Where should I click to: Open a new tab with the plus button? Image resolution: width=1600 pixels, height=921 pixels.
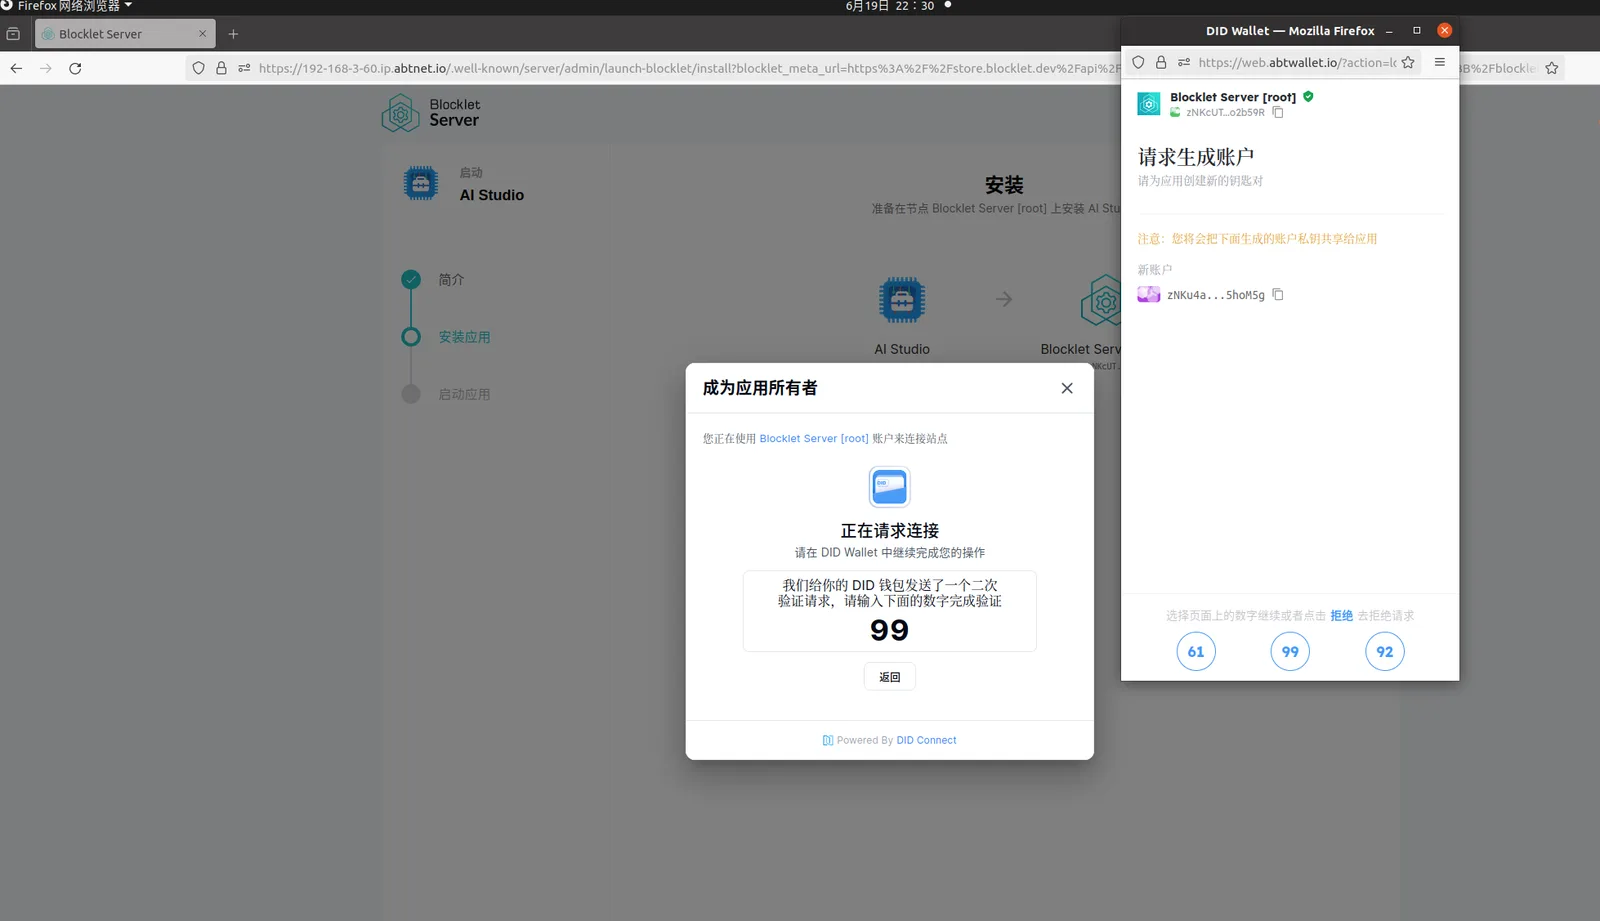click(233, 34)
